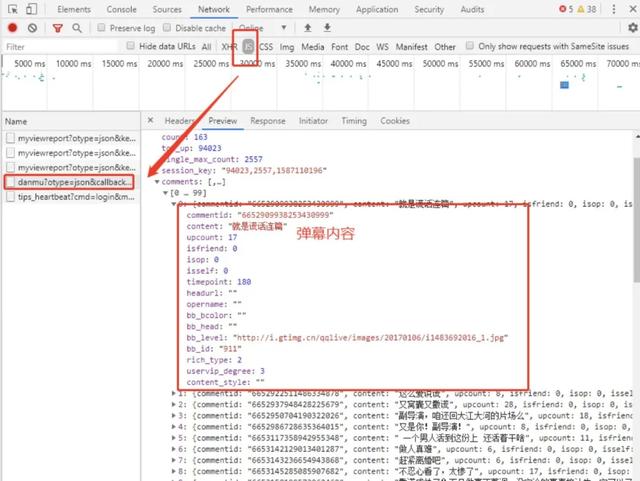Open the Initiator tab of the request

click(313, 121)
